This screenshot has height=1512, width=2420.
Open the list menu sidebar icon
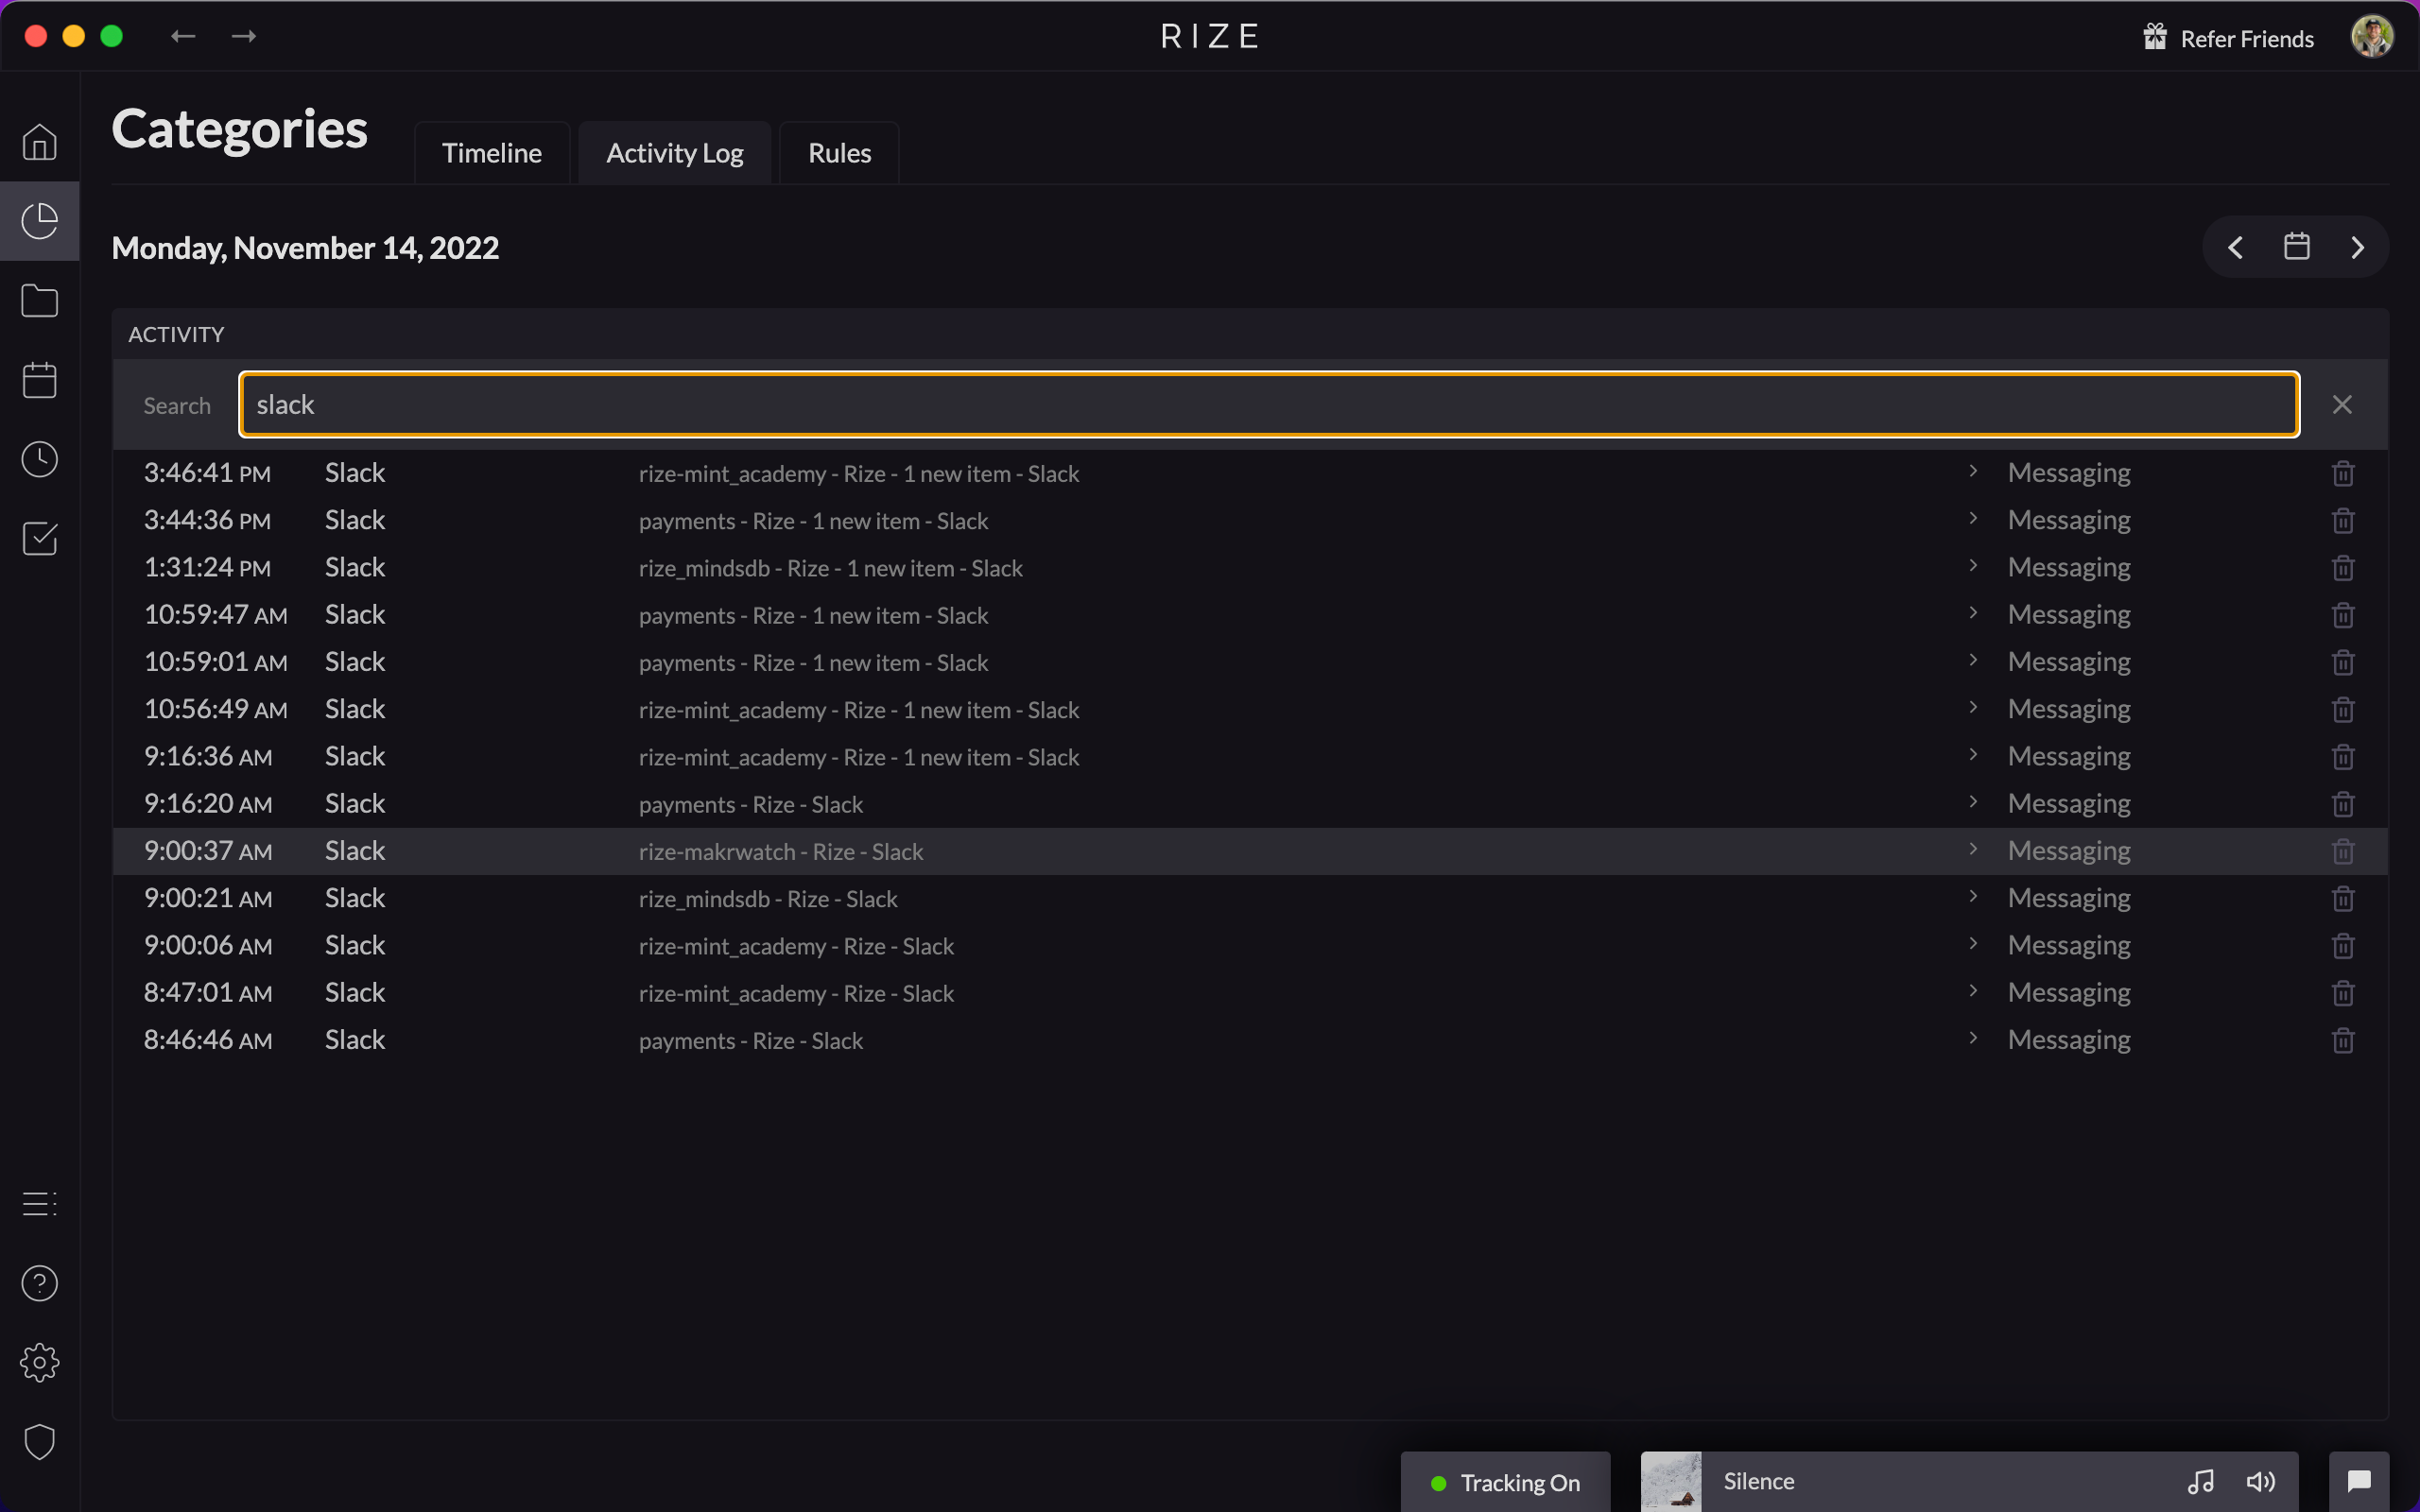[x=39, y=1204]
